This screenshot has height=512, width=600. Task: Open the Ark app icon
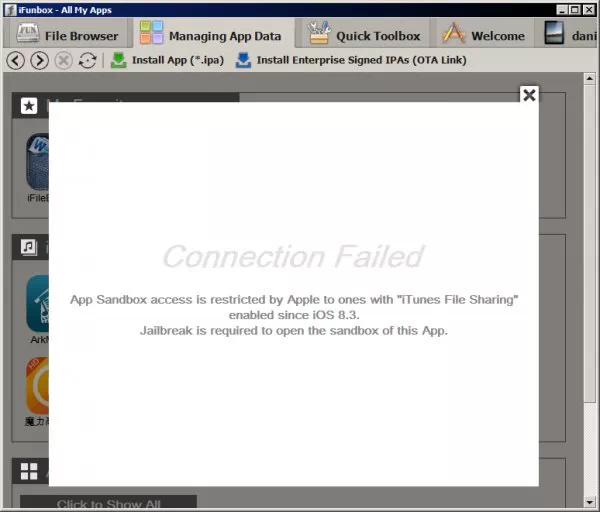coord(38,304)
